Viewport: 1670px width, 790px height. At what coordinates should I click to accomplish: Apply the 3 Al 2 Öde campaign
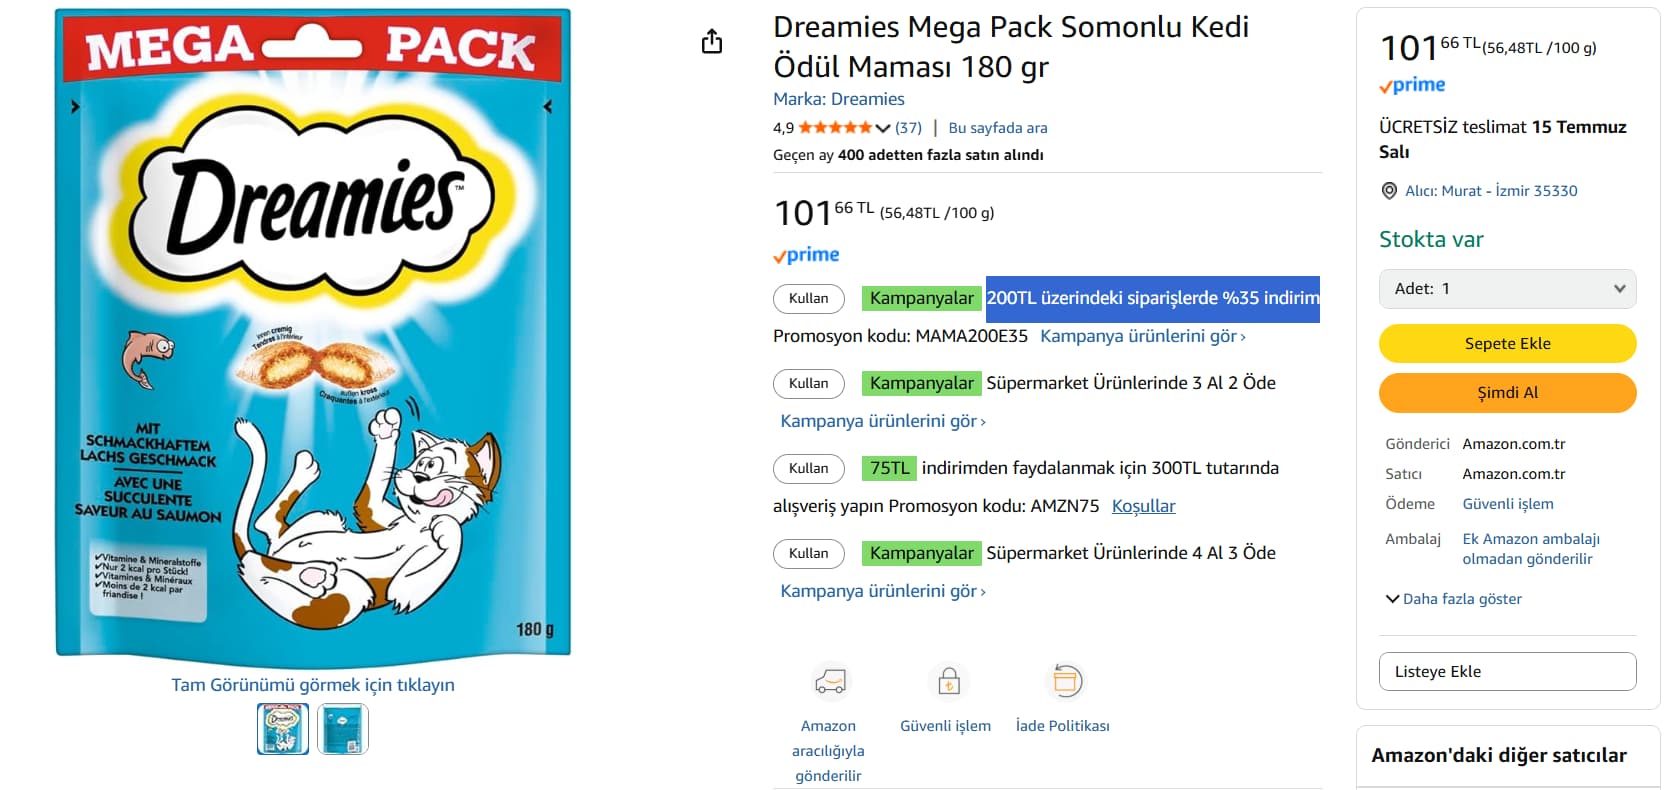tap(808, 383)
